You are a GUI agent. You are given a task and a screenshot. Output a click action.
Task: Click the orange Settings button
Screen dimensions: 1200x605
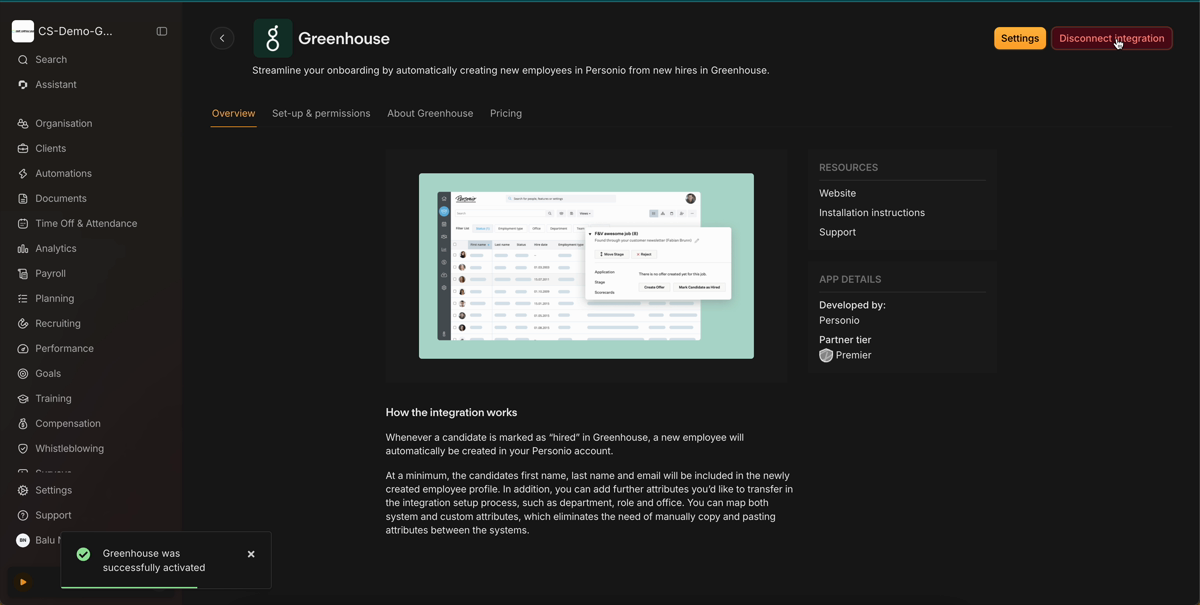point(1020,38)
